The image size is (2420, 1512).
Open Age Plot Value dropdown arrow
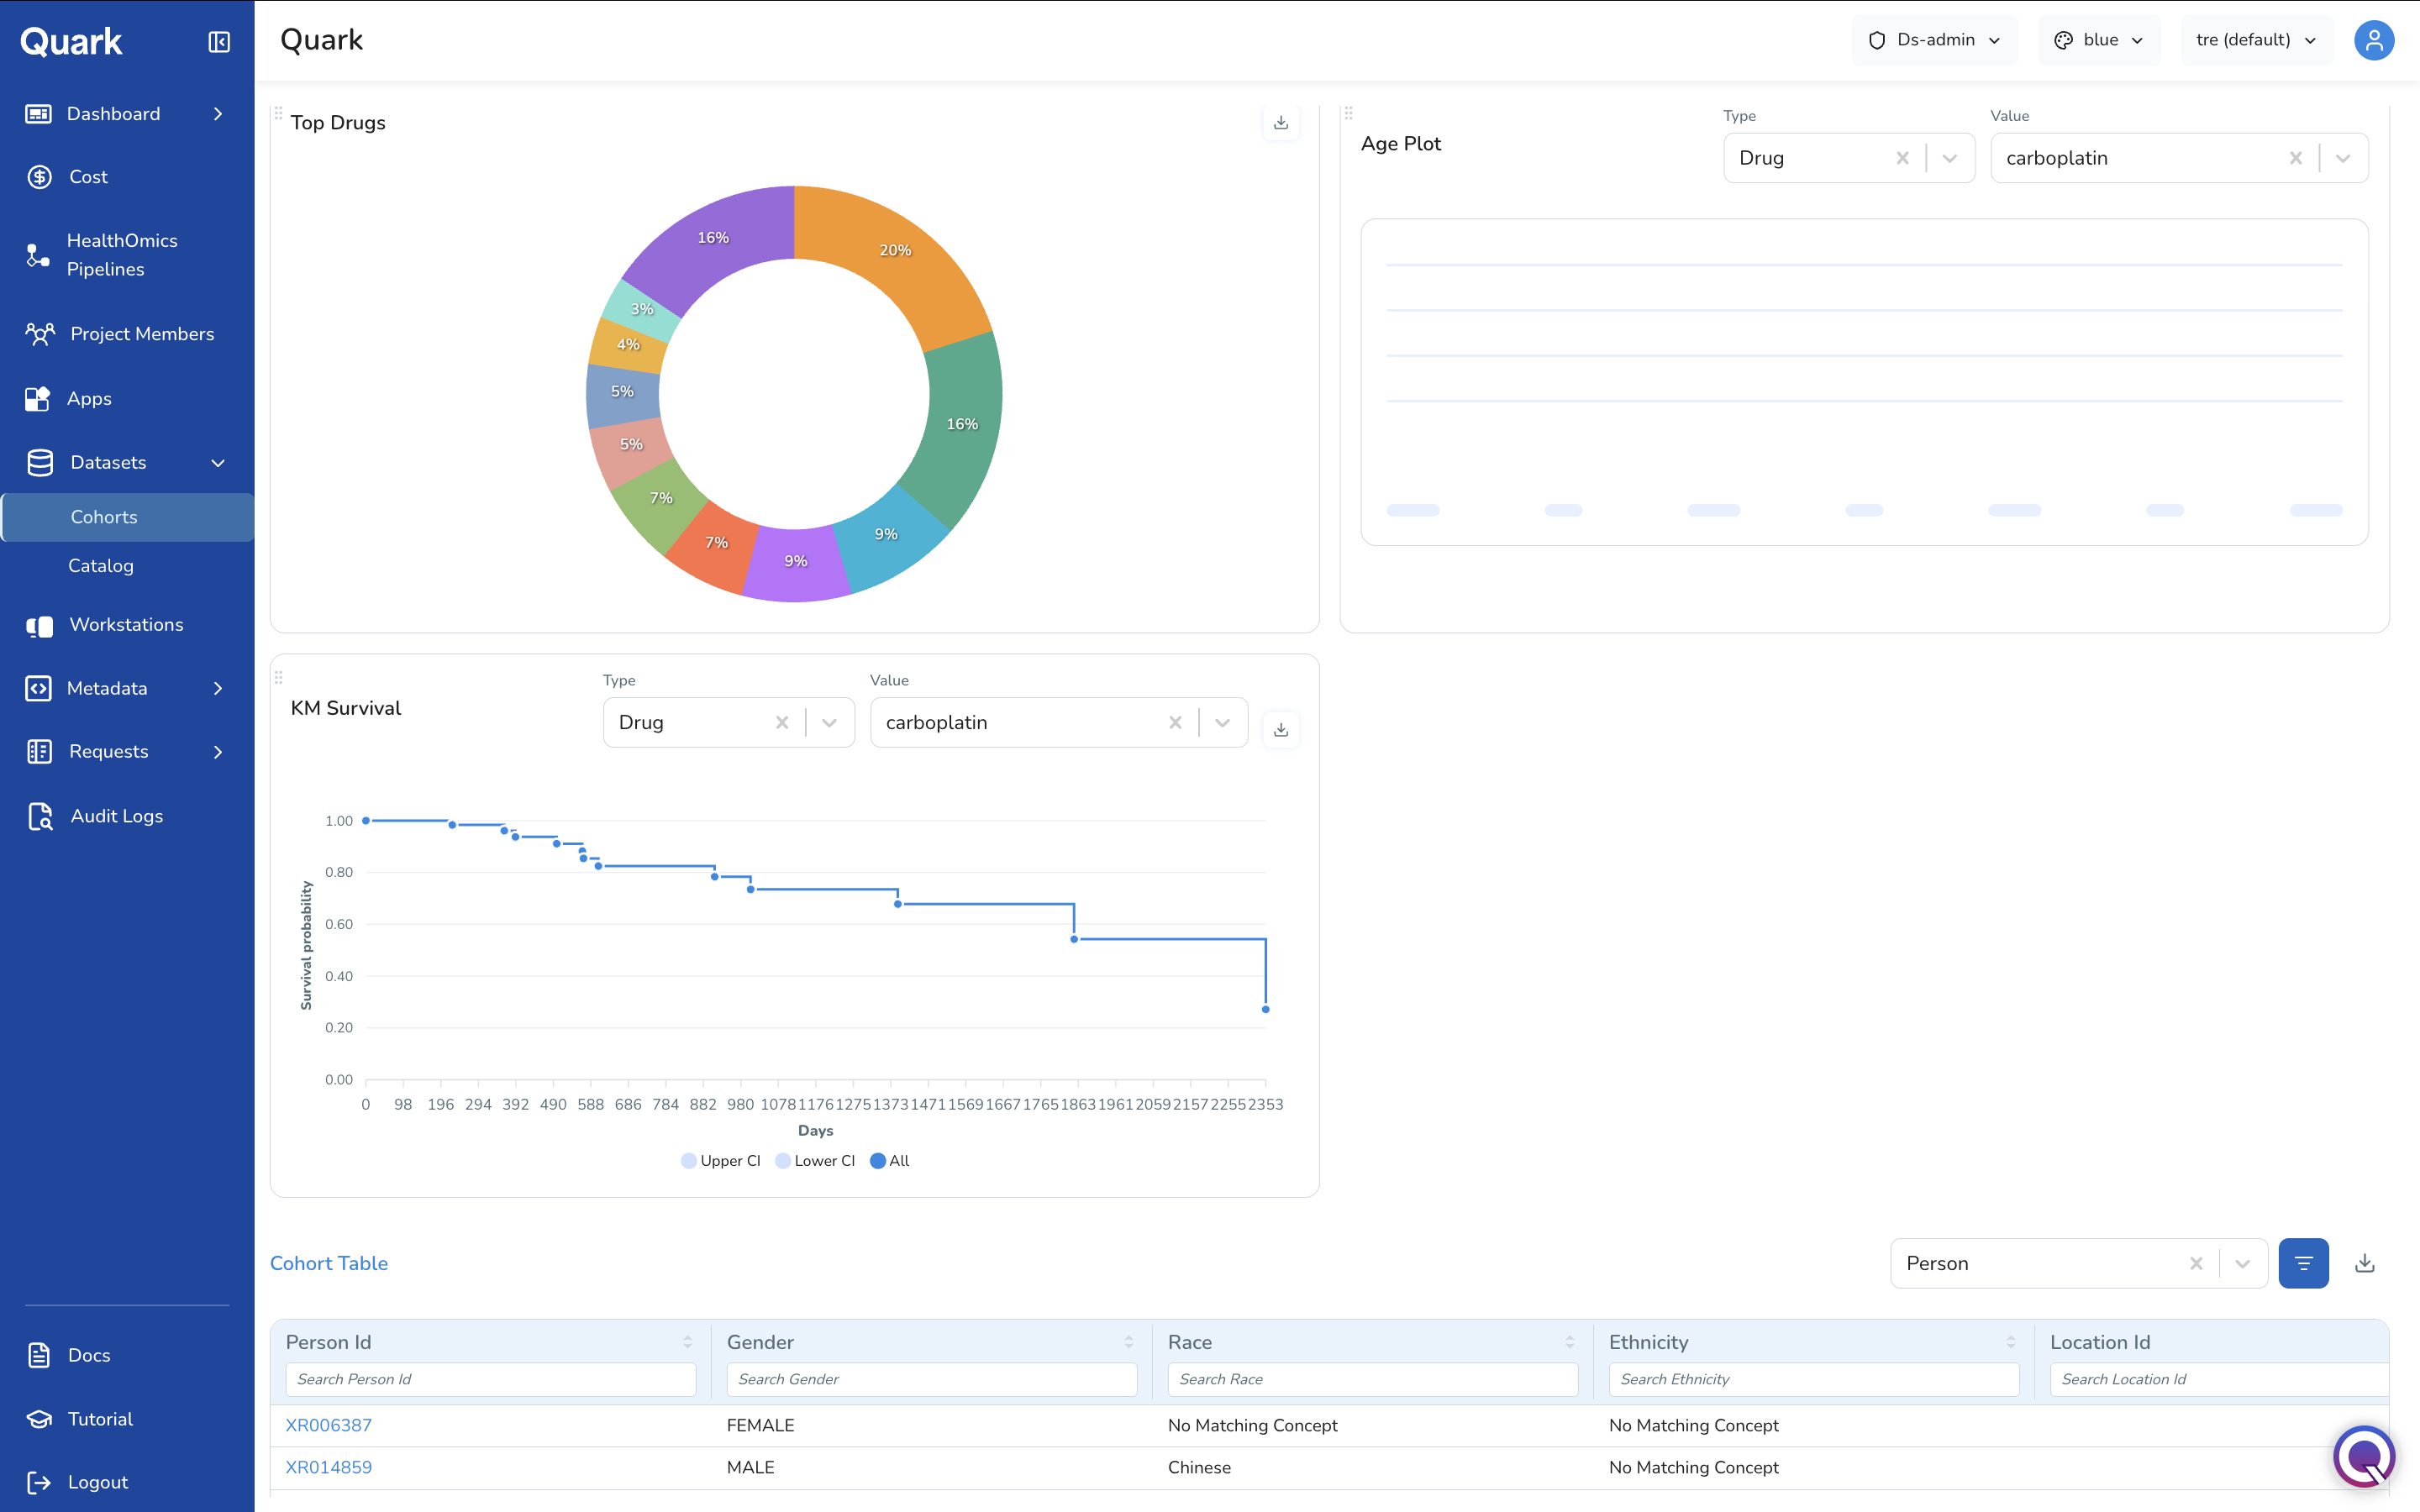click(2343, 158)
